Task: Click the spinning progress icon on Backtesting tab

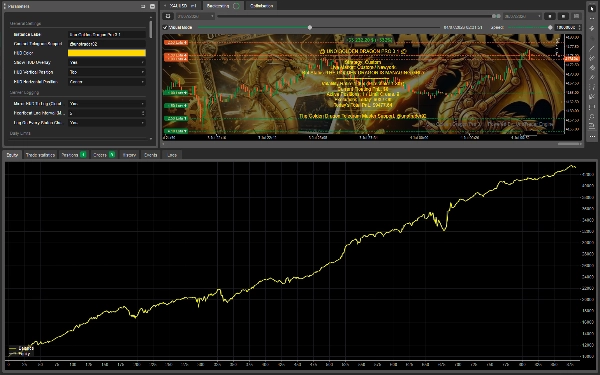Action: (x=236, y=6)
